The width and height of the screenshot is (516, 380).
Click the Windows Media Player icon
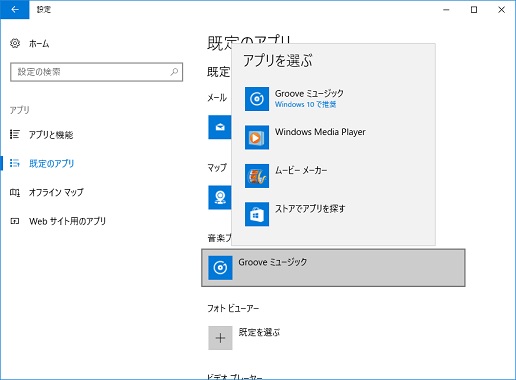(x=257, y=137)
